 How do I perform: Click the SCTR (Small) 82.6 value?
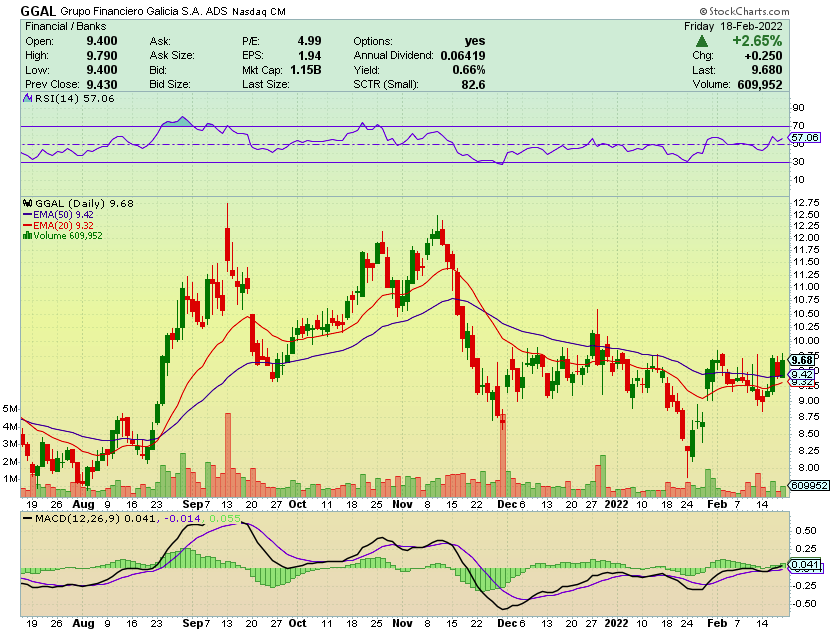[x=469, y=85]
